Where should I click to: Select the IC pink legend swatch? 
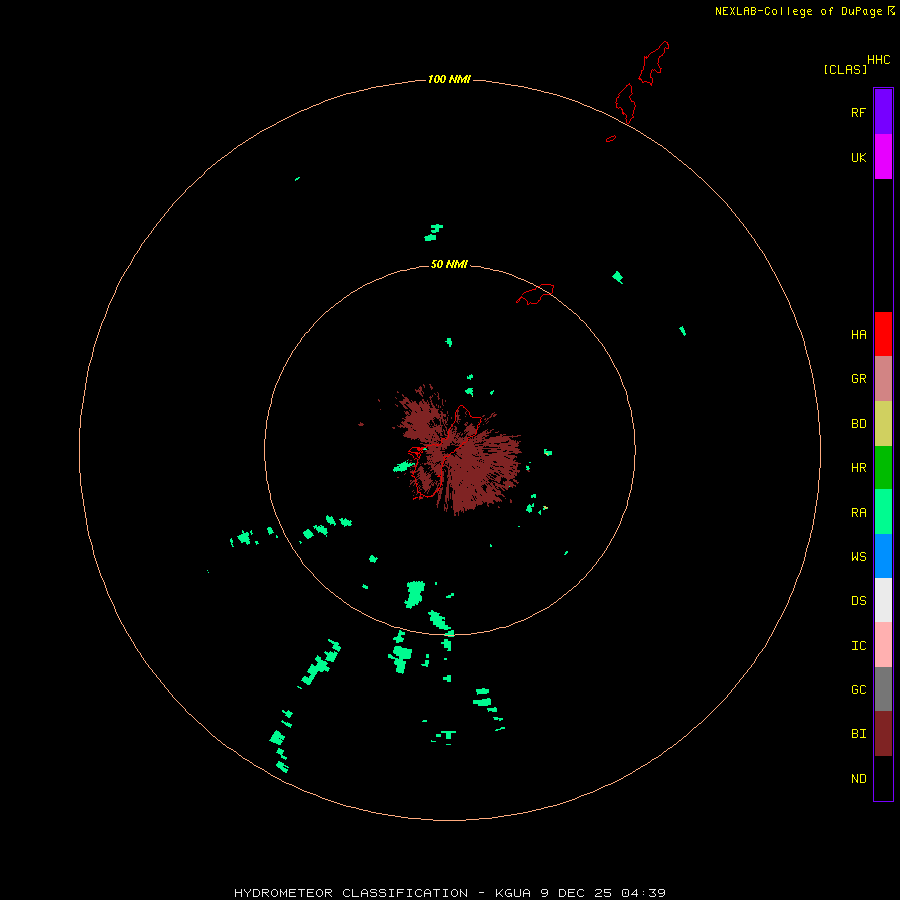pyautogui.click(x=883, y=645)
